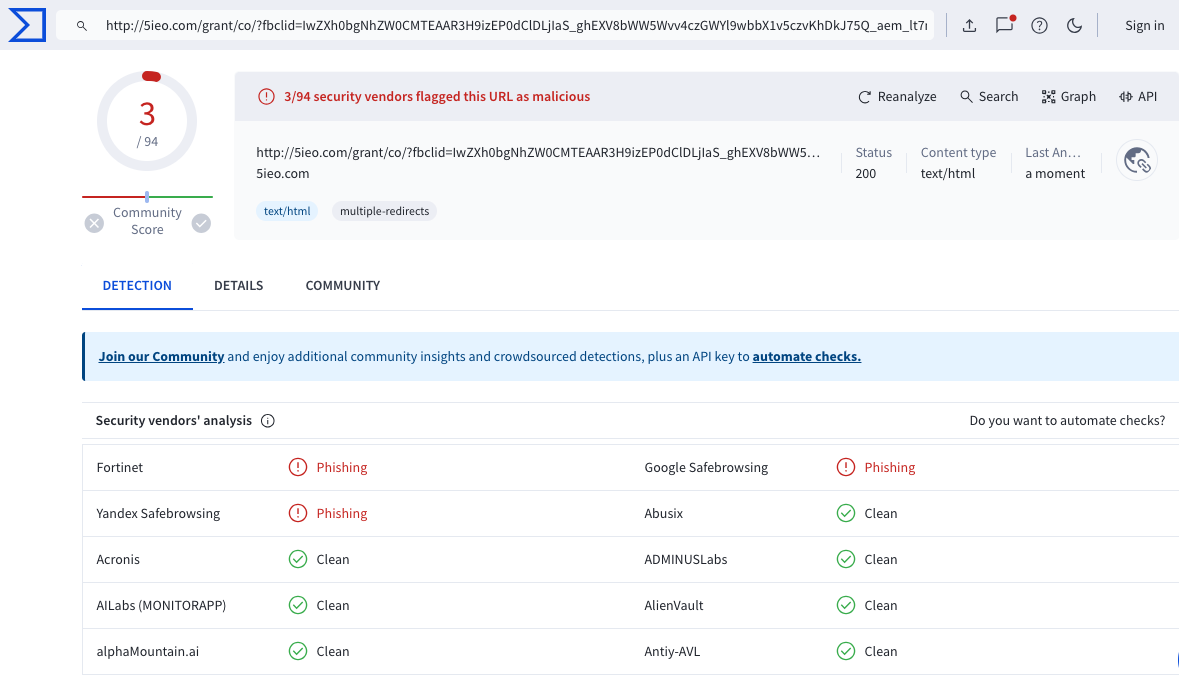Select the Yandex Safebrowsing vendor name

158,513
